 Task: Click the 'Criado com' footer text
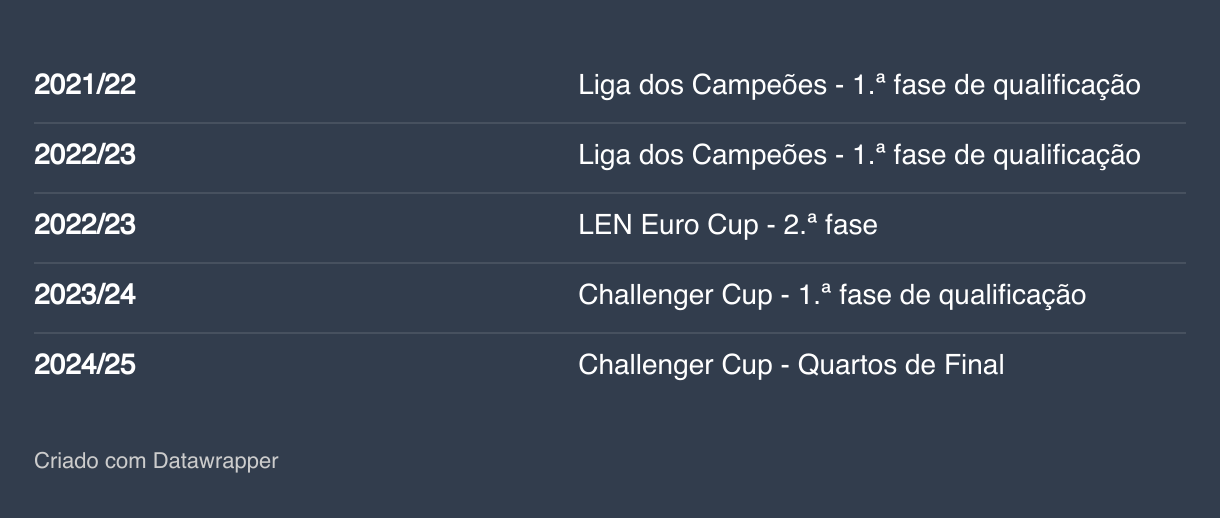pos(90,461)
